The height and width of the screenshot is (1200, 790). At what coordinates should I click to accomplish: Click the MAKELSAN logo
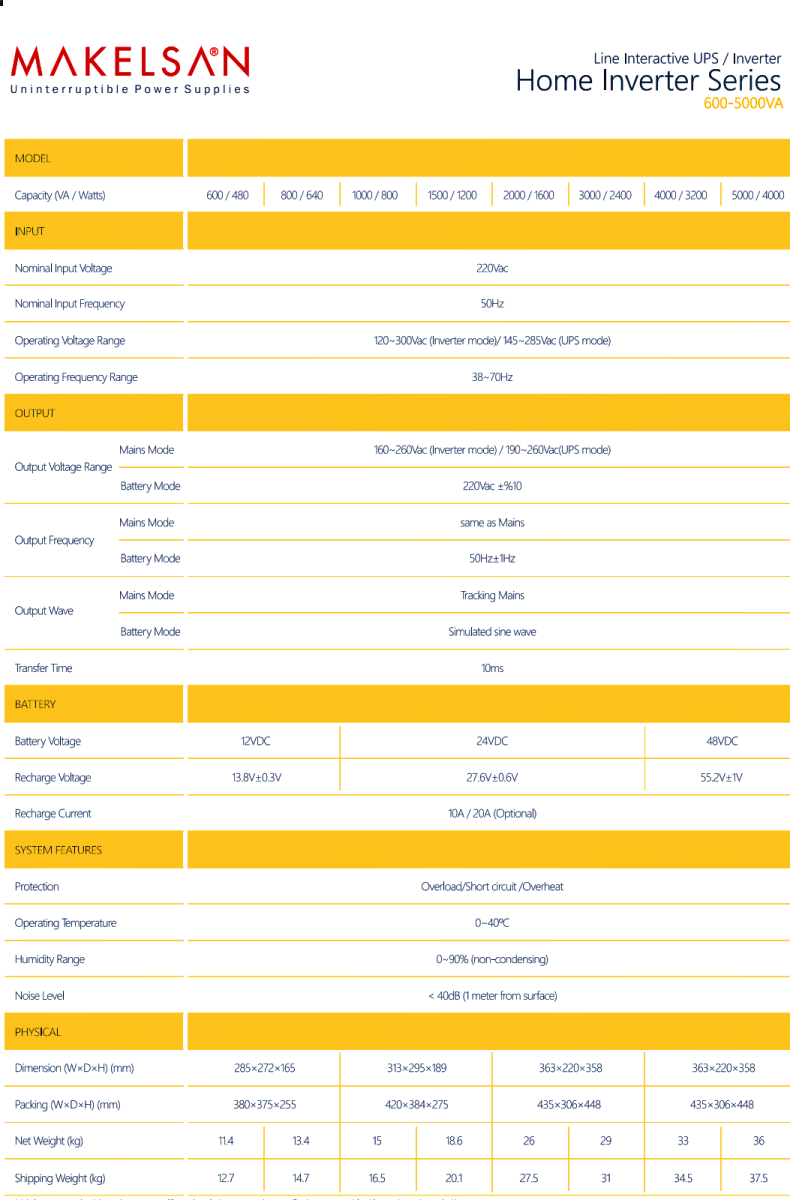click(130, 63)
